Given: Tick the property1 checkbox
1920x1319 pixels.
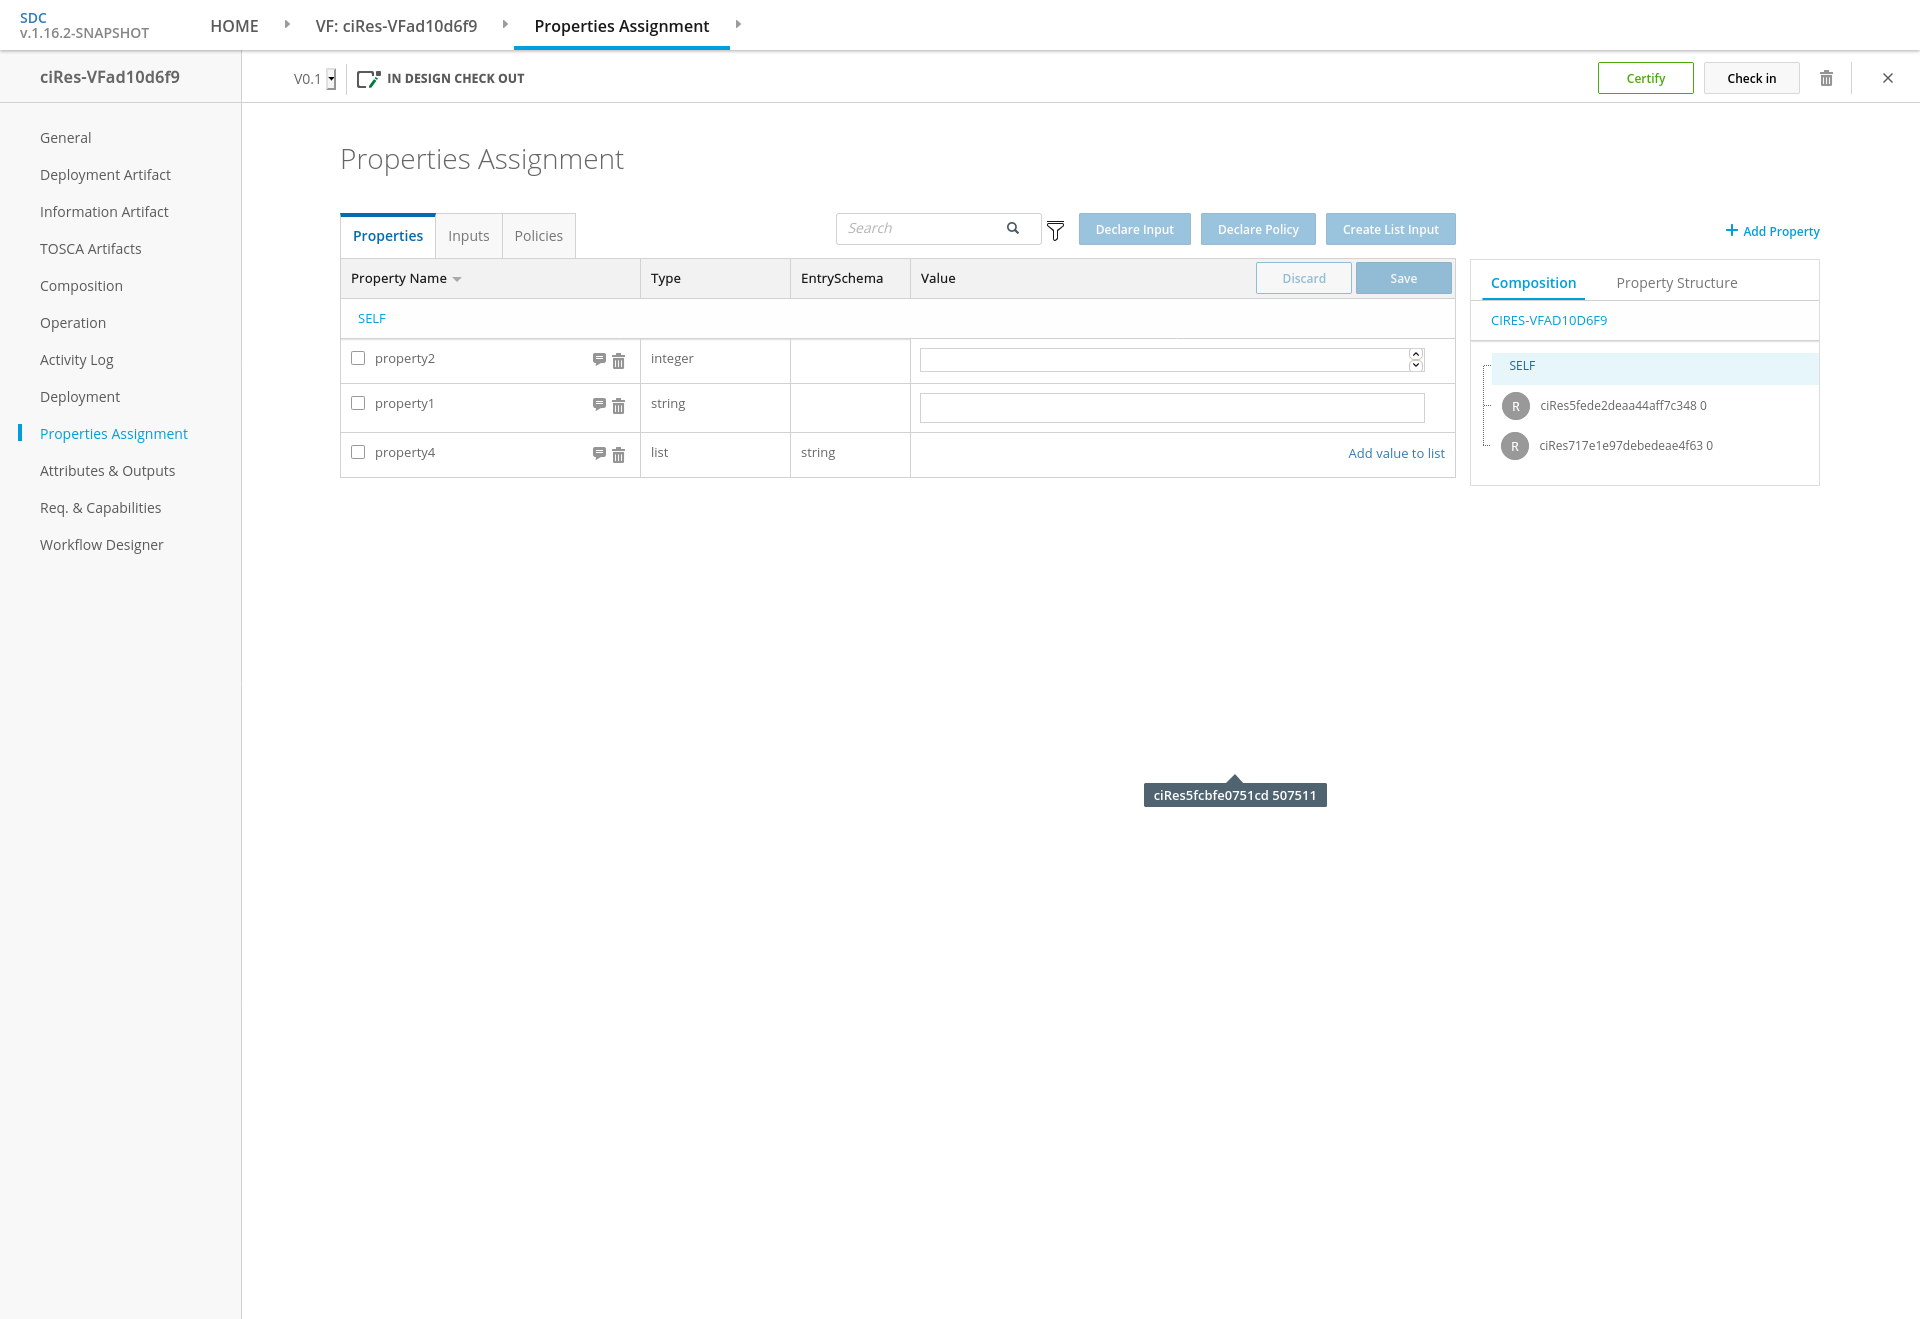Looking at the screenshot, I should point(358,403).
